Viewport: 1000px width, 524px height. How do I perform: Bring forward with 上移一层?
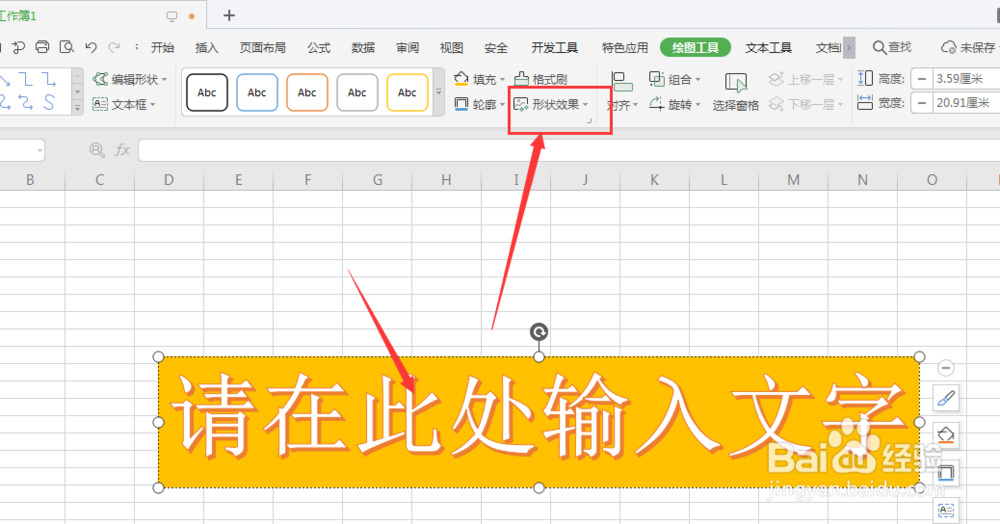click(805, 79)
